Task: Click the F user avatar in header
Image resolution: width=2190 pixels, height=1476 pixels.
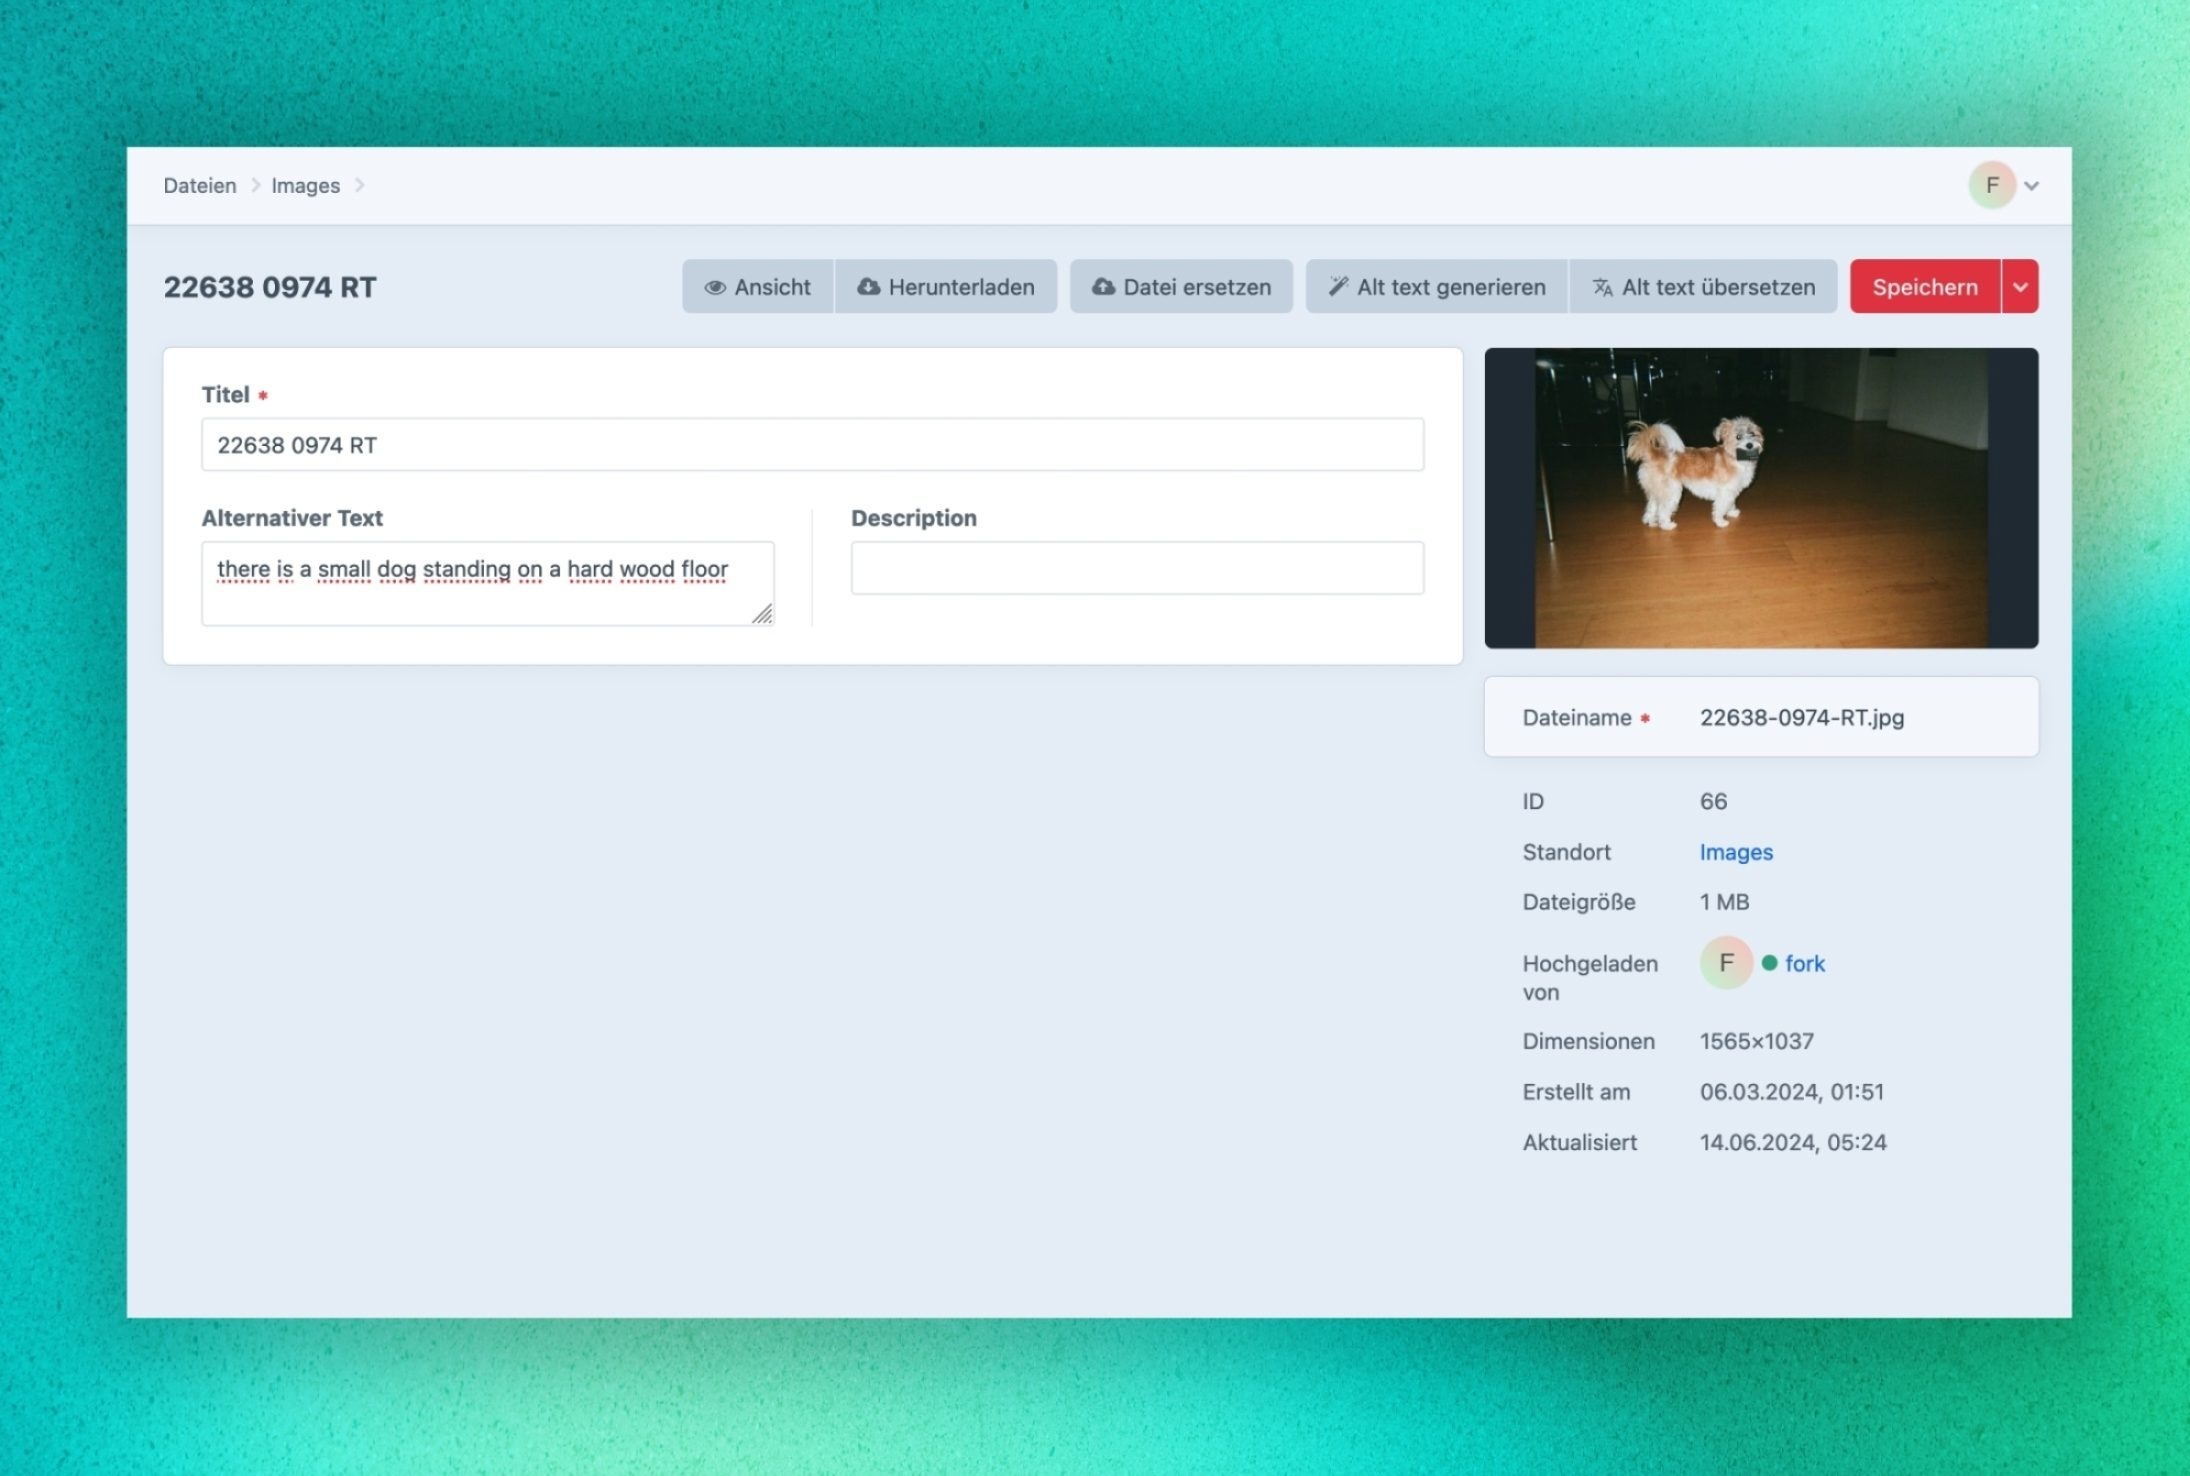Action: coord(1991,185)
